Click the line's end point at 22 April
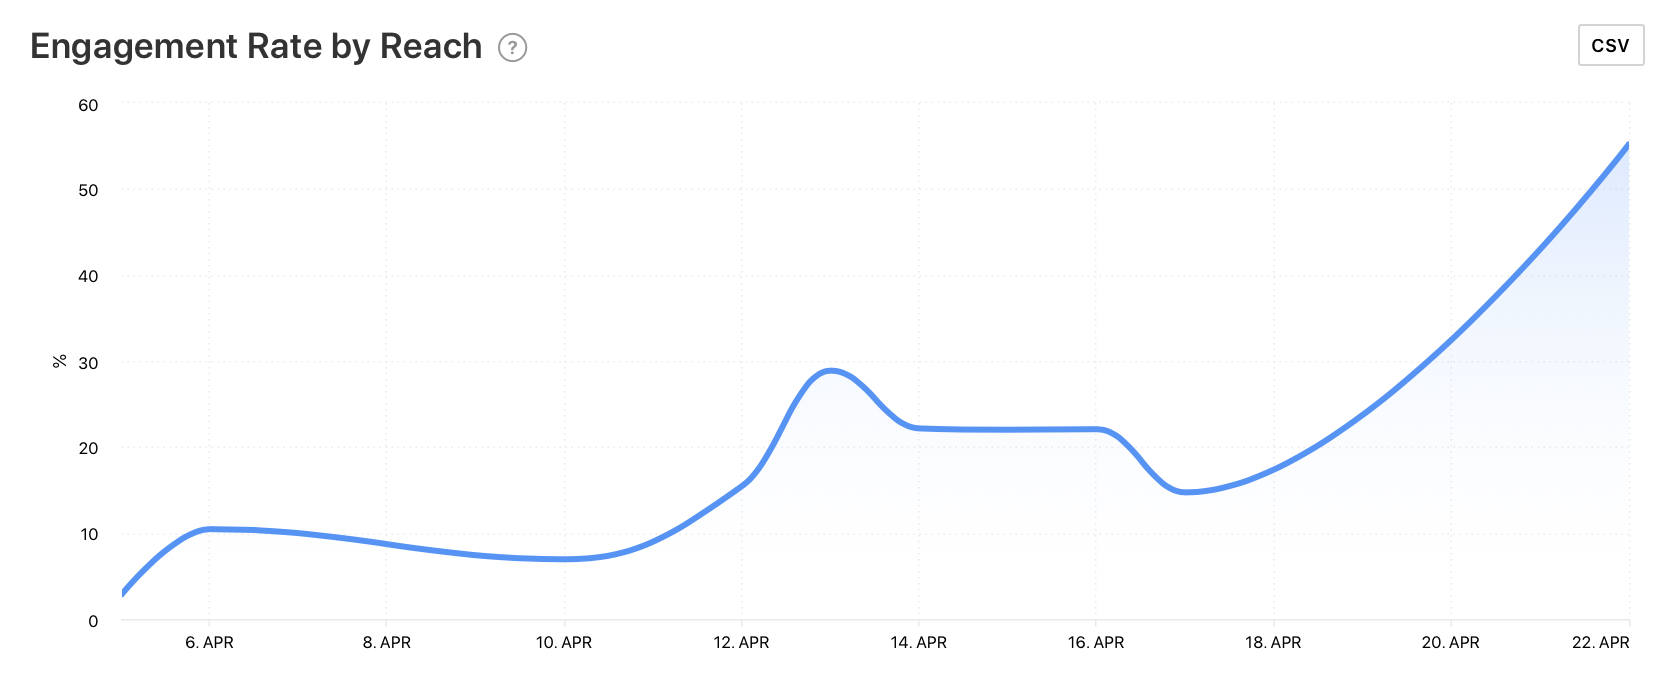This screenshot has width=1667, height=681. 1627,145
